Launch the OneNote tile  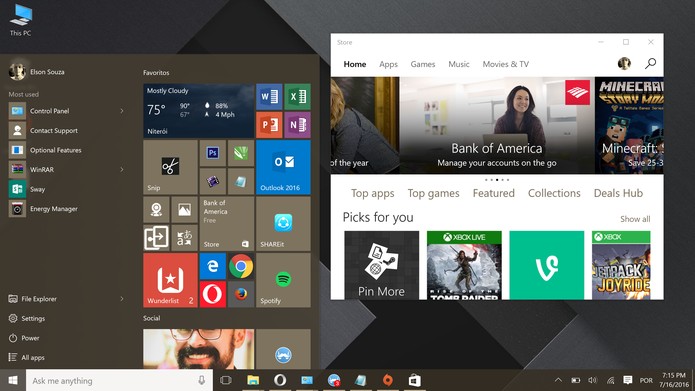click(x=297, y=125)
